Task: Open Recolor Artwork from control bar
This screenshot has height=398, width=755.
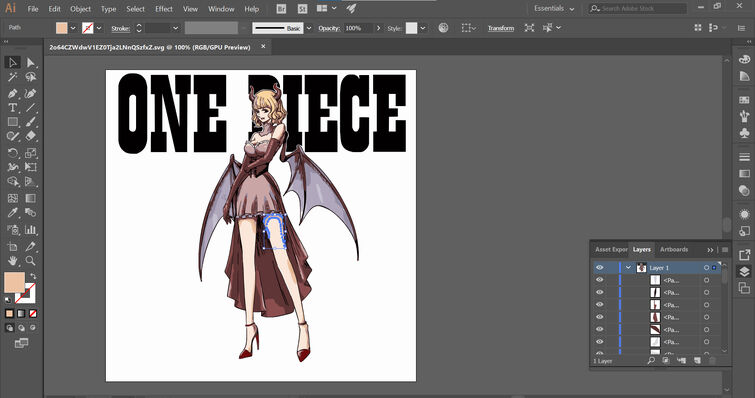Action: [443, 28]
